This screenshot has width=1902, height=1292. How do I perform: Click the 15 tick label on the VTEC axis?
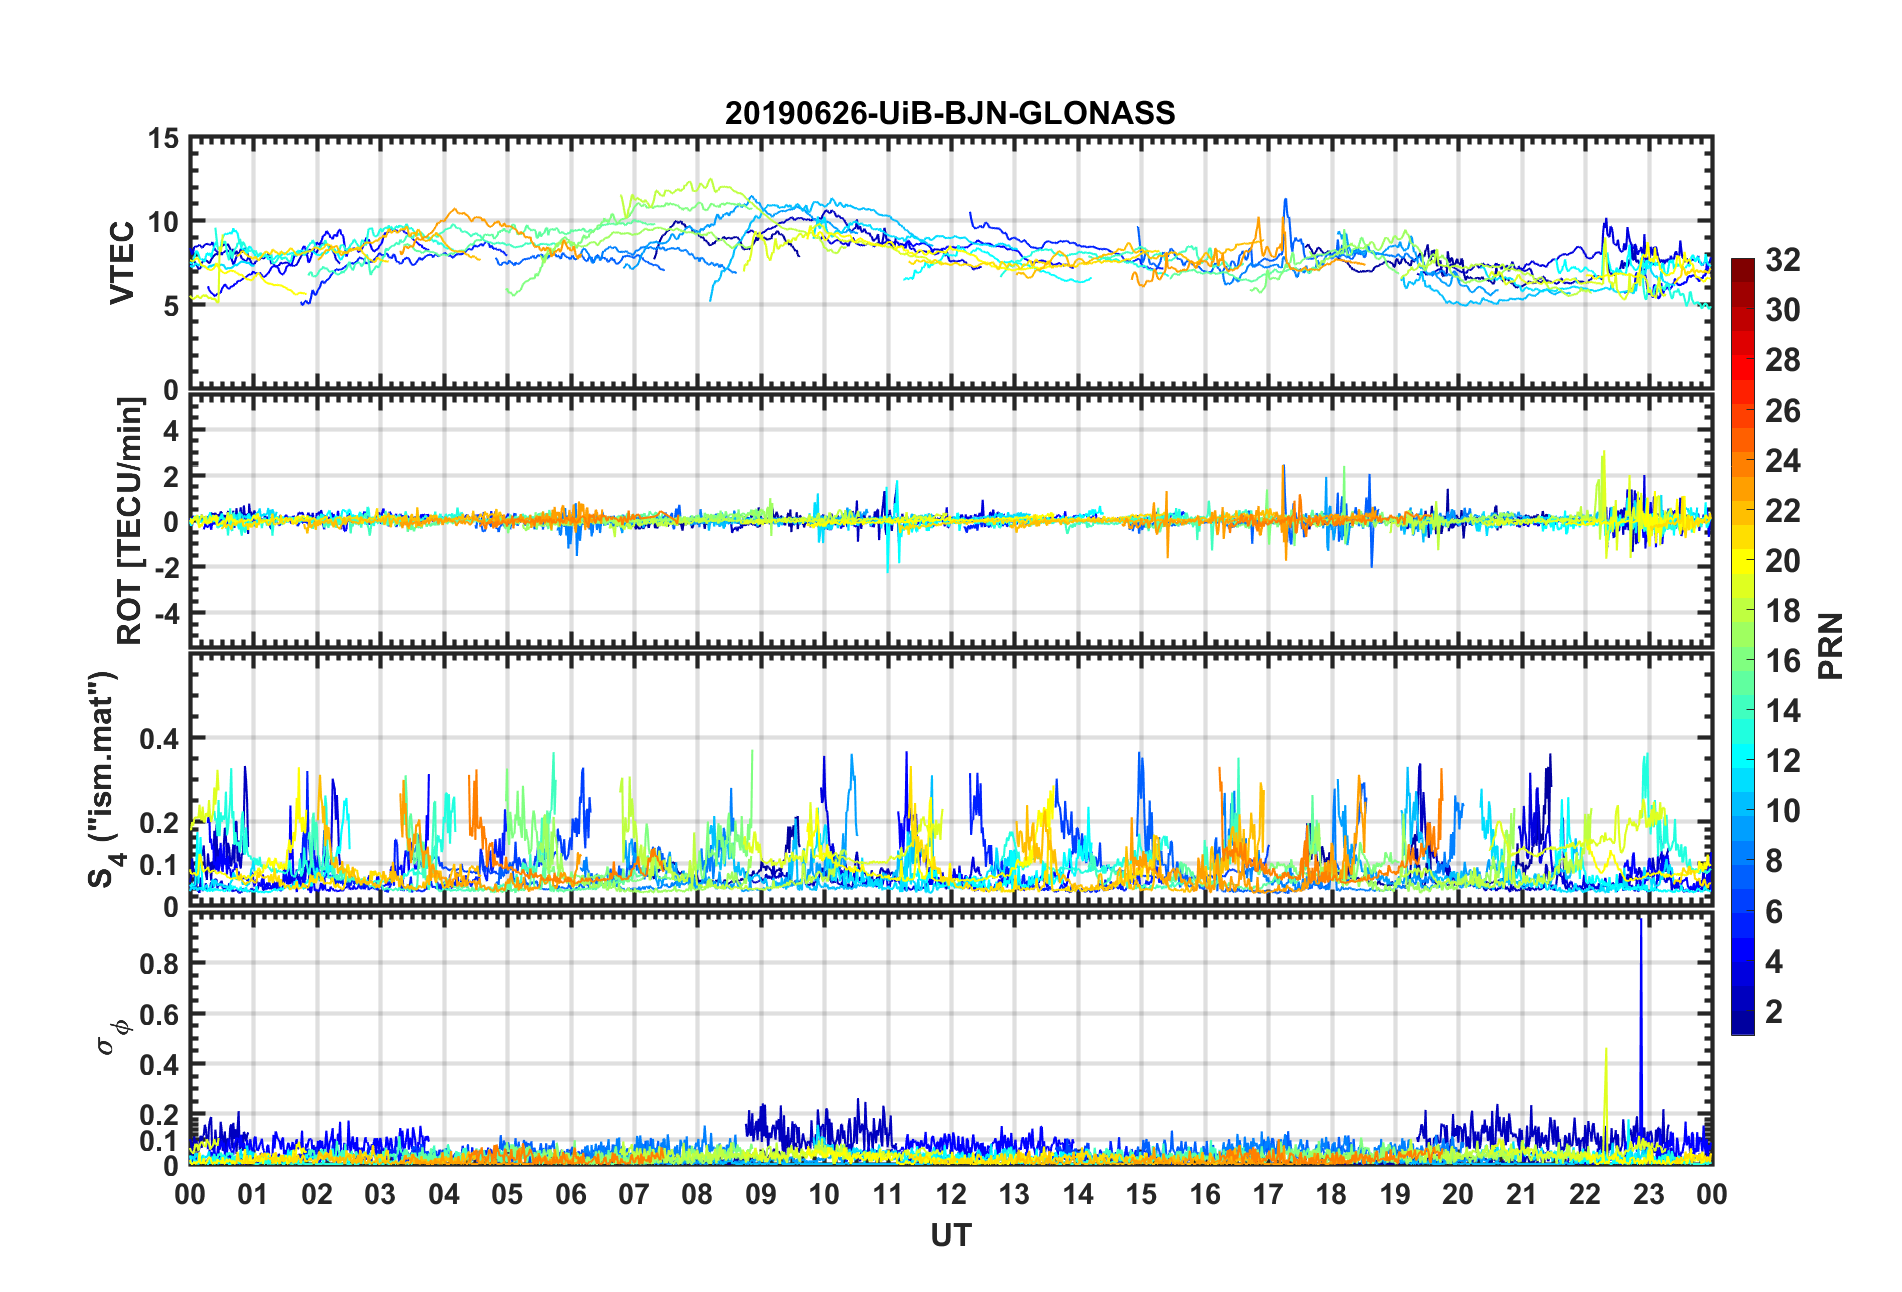[164, 139]
